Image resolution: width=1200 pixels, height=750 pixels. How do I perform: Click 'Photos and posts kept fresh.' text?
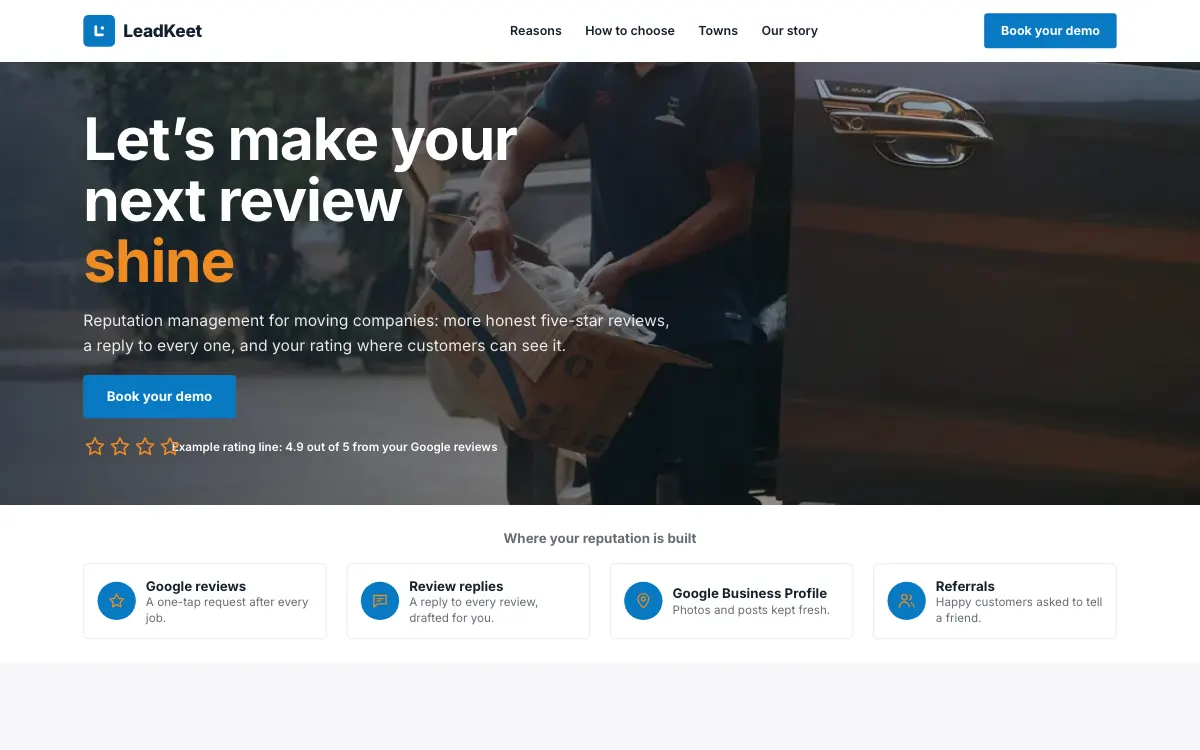pos(751,610)
